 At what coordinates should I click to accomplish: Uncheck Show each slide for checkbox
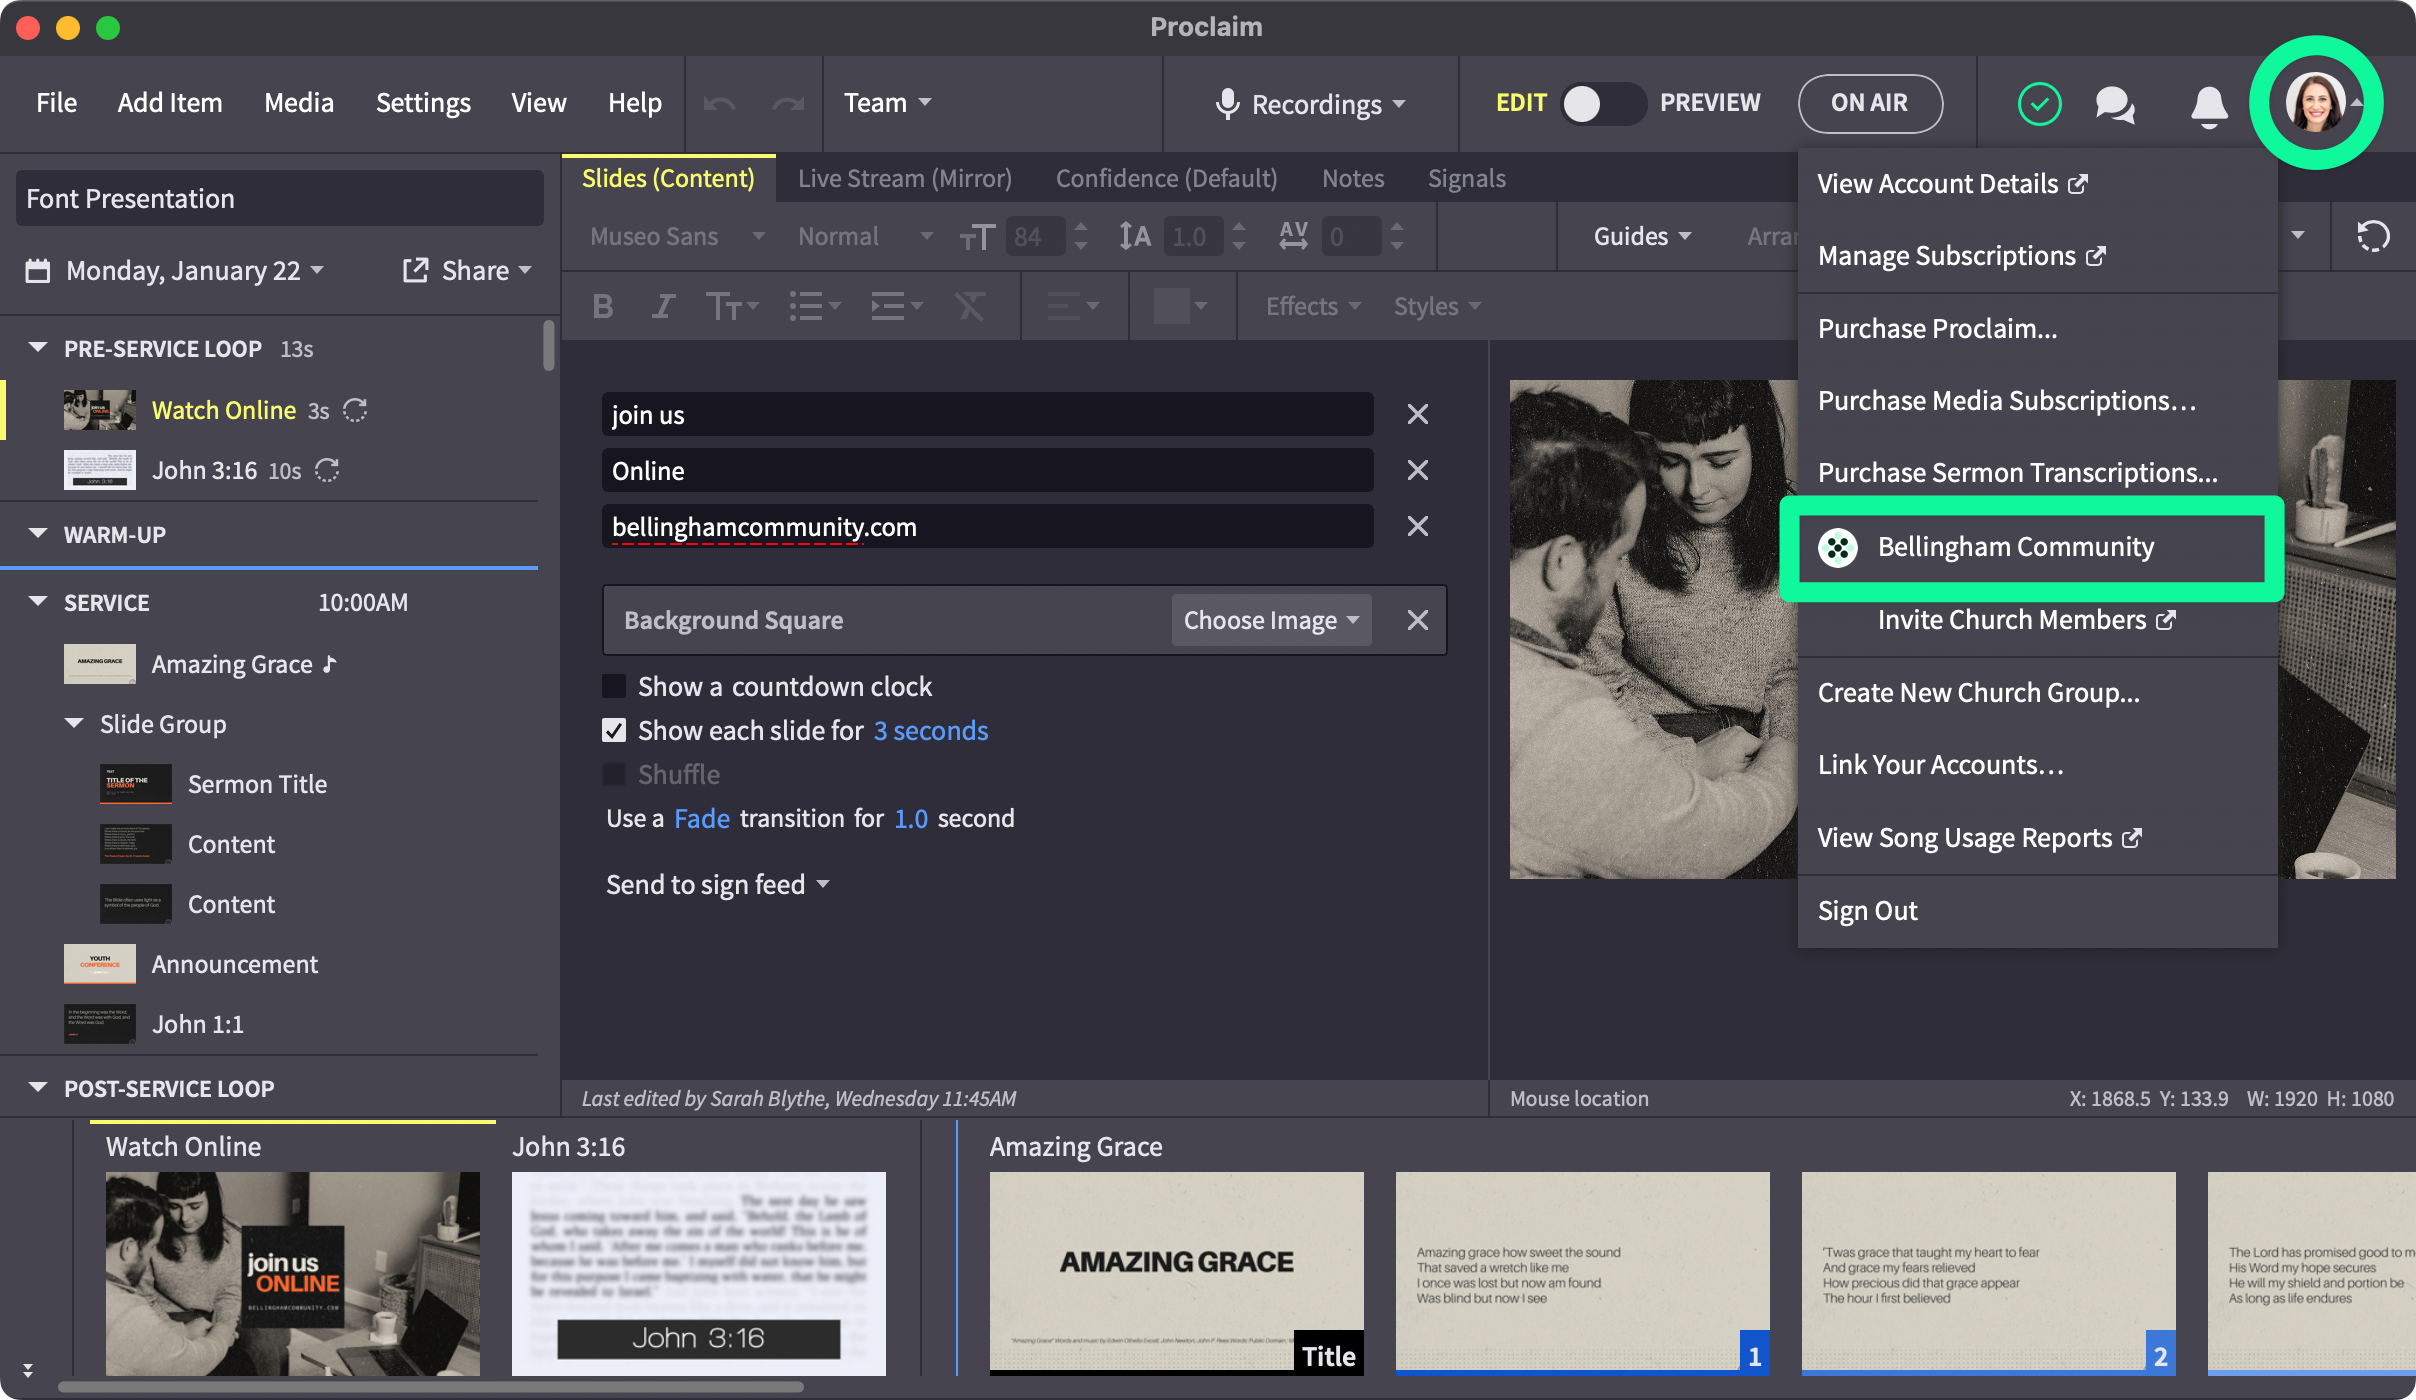pos(614,730)
